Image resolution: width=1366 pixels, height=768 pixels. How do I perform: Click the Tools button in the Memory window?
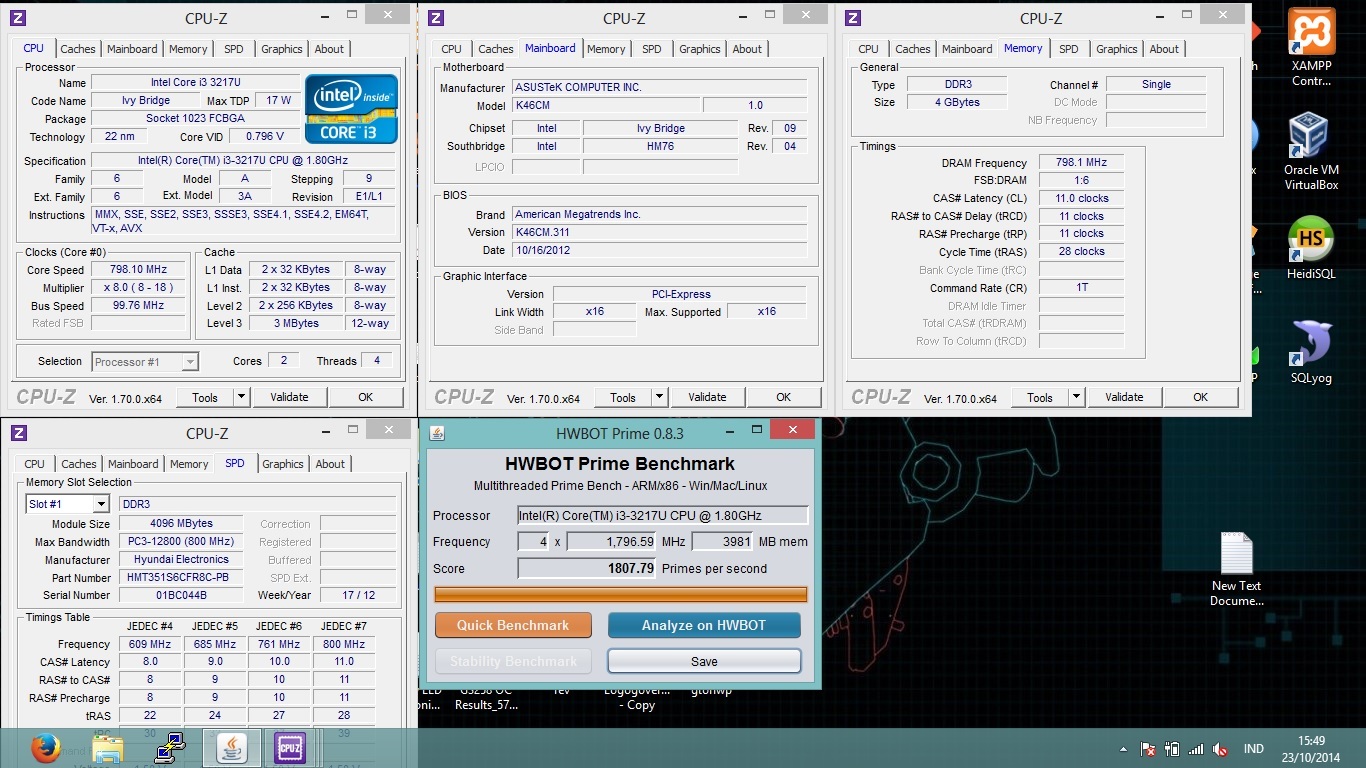click(x=1040, y=397)
